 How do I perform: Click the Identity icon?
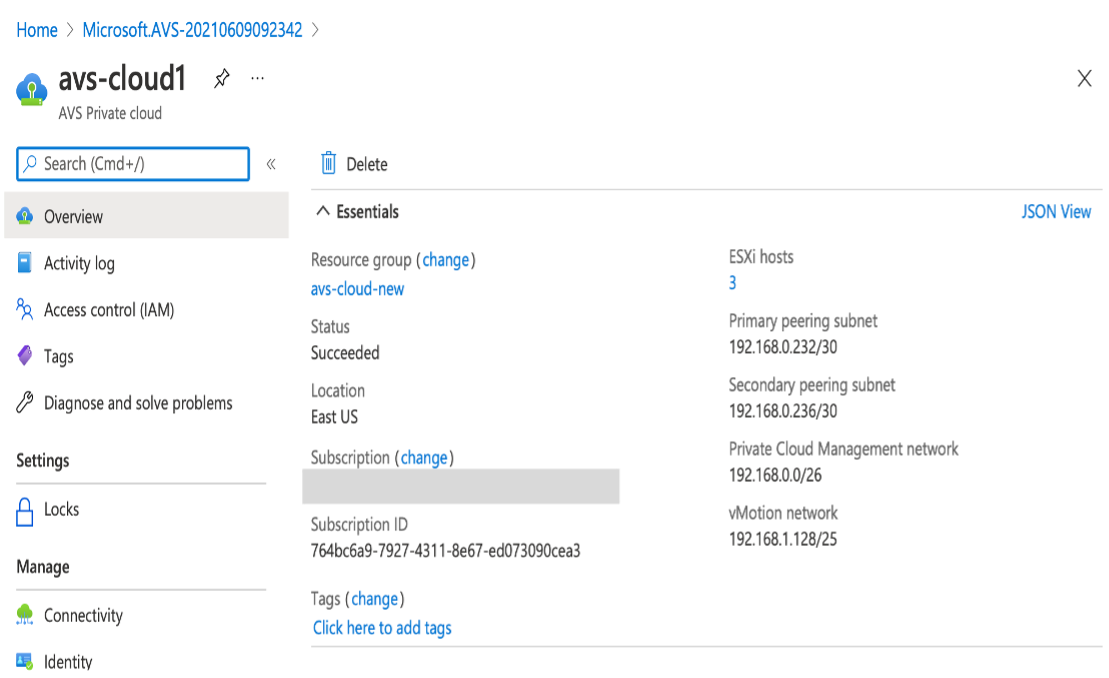point(25,662)
